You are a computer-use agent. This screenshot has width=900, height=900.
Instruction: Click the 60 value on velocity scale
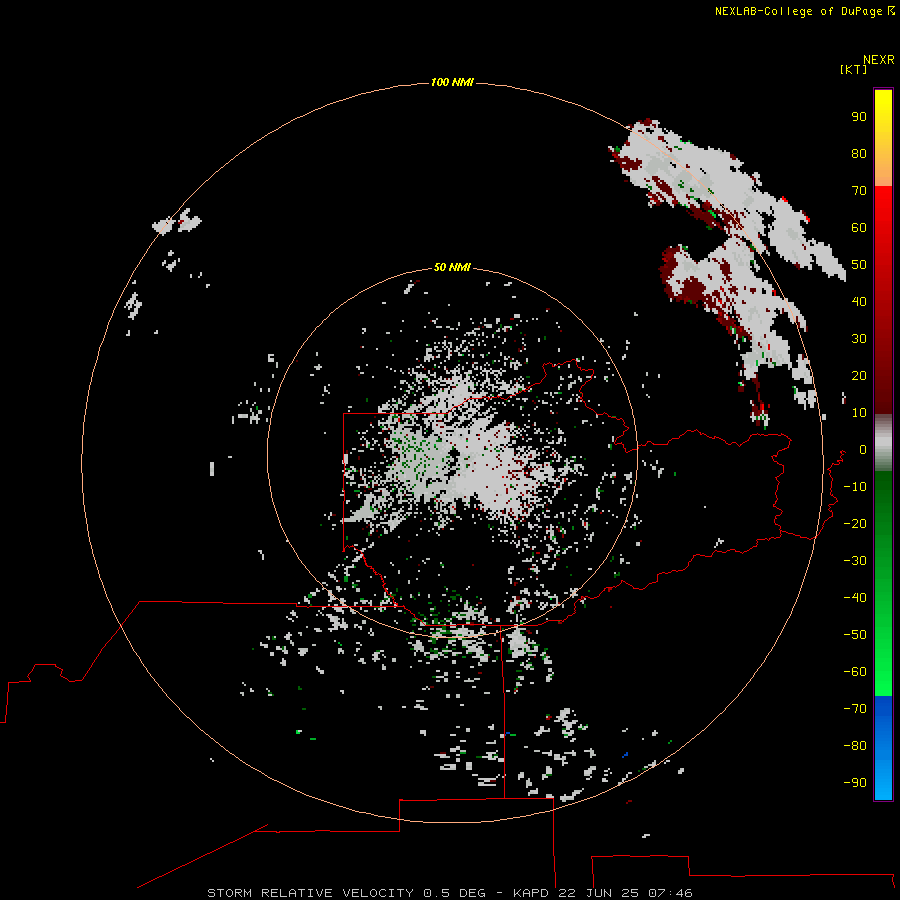pyautogui.click(x=859, y=228)
